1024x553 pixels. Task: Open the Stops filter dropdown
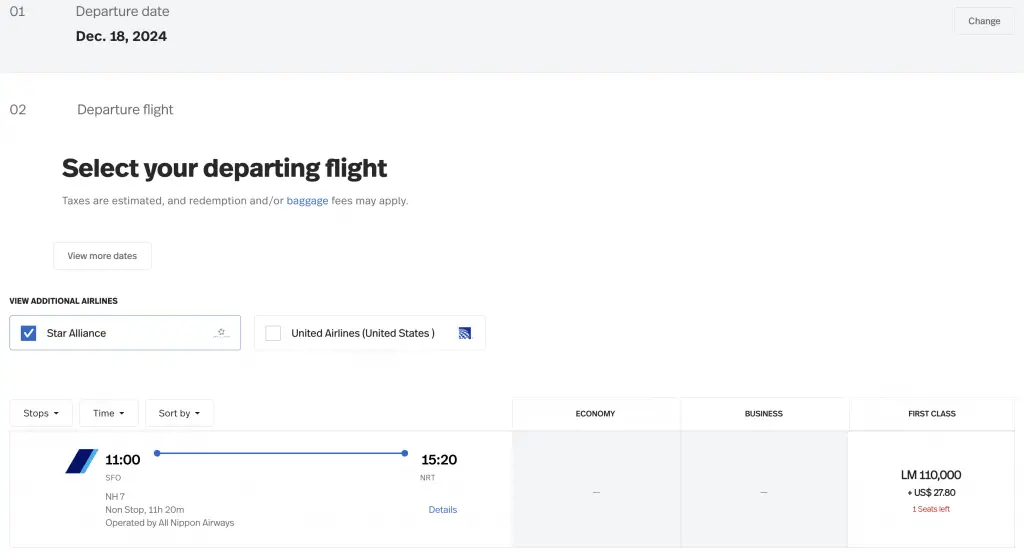41,413
